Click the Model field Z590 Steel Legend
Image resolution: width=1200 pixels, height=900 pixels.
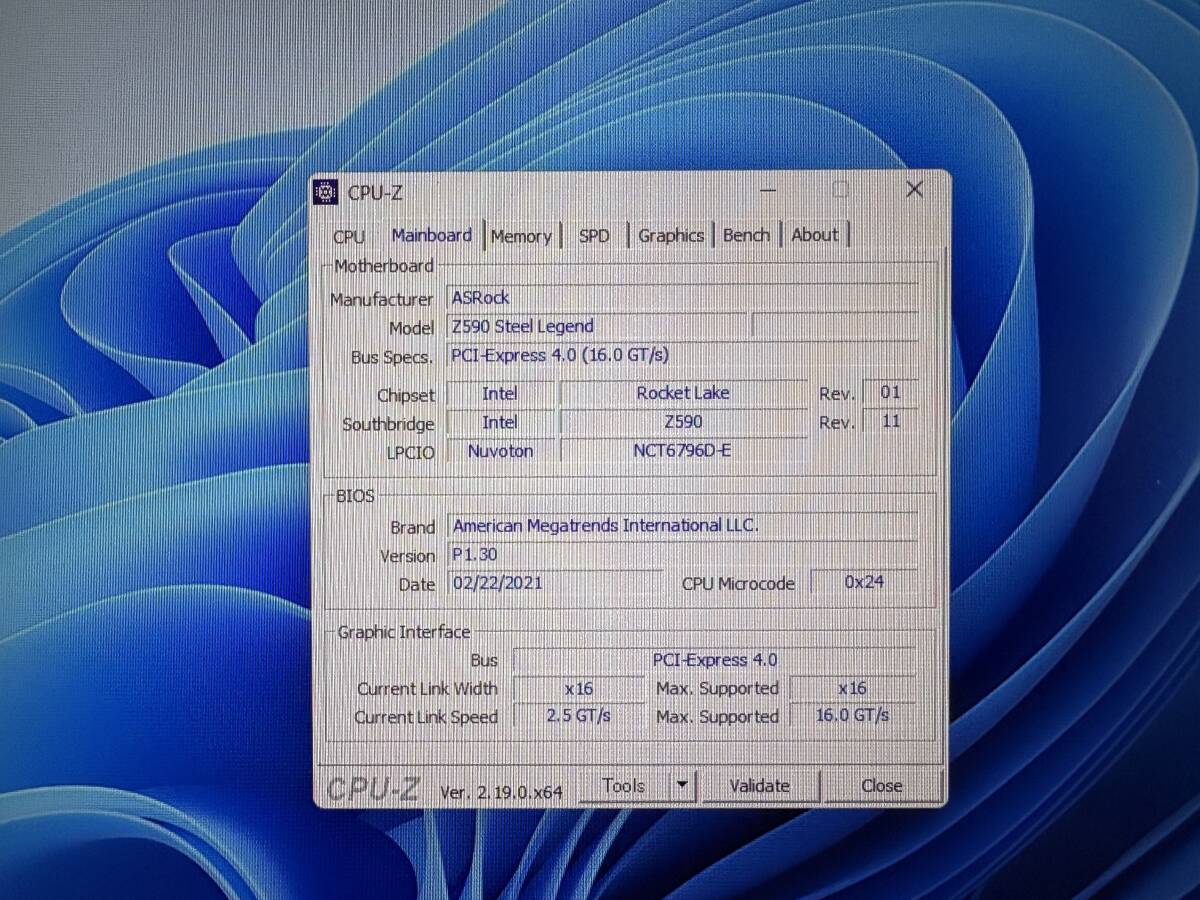point(595,327)
